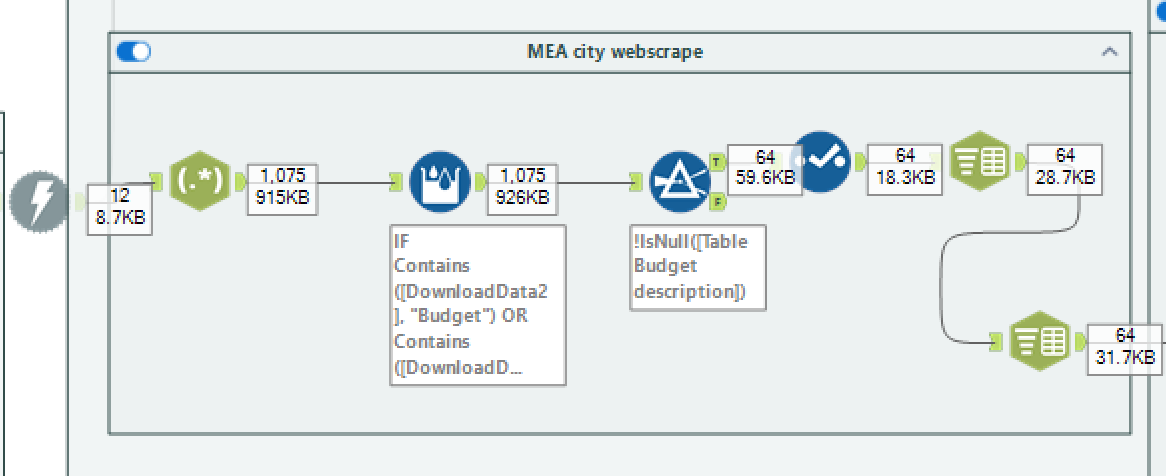The width and height of the screenshot is (1166, 476).
Task: Click the 12 records 8.7KB data label
Action: (x=120, y=210)
